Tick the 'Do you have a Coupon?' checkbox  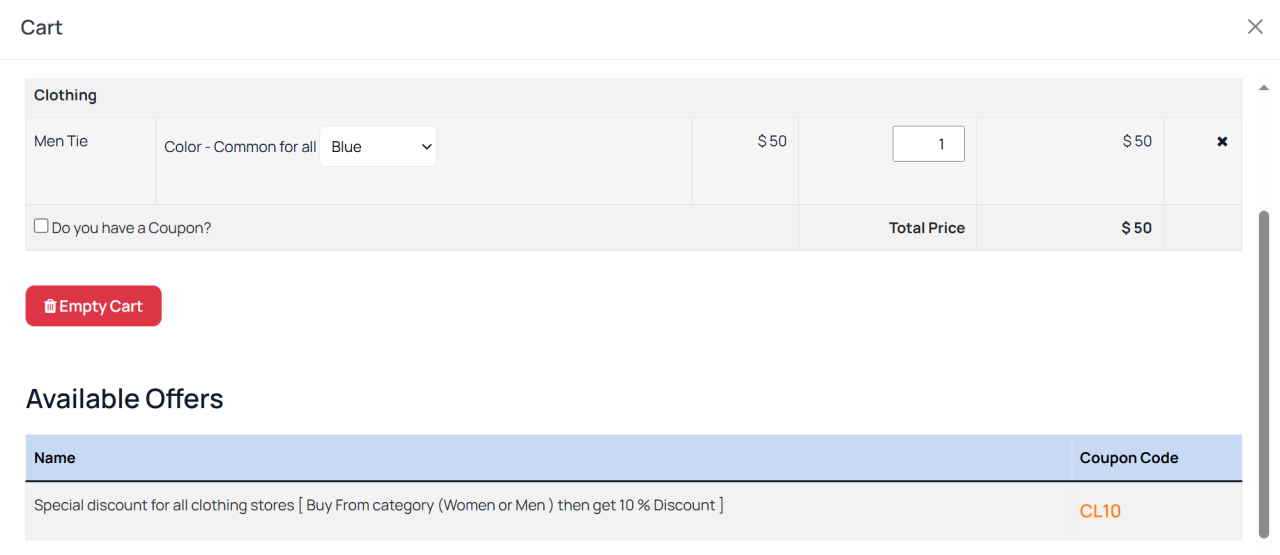coord(41,226)
